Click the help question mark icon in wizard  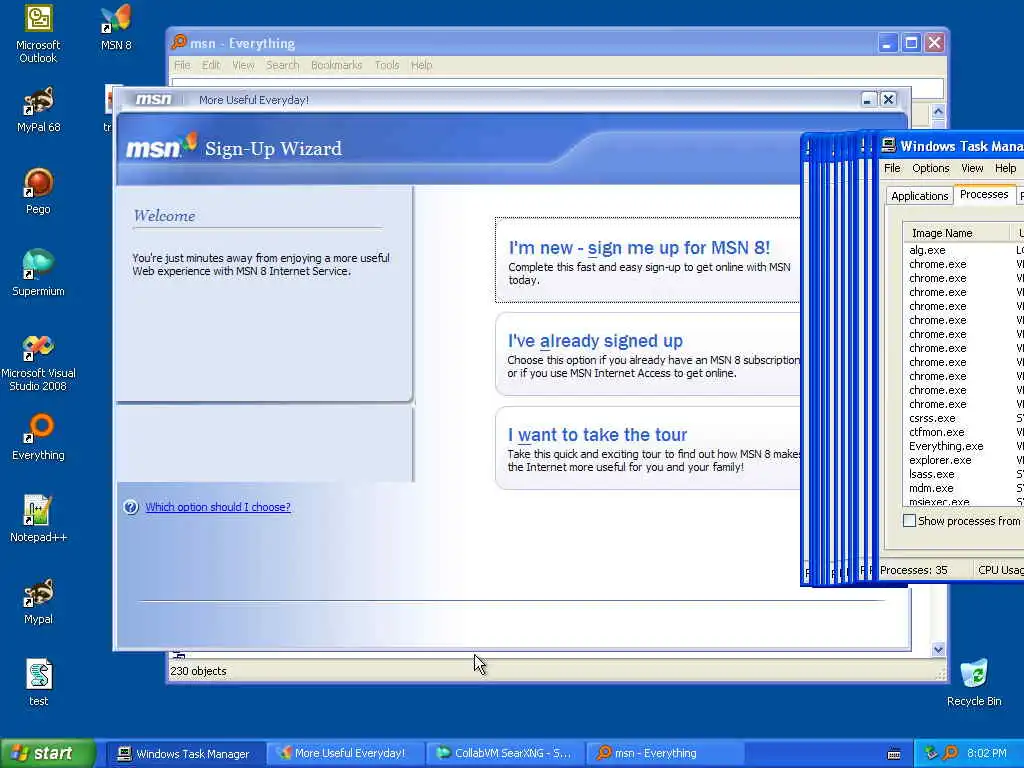(131, 507)
